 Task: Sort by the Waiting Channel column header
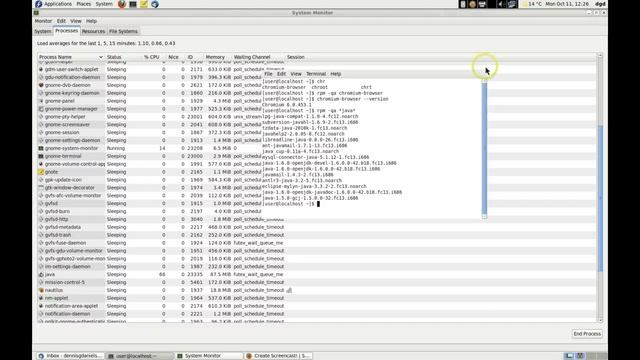pyautogui.click(x=258, y=57)
